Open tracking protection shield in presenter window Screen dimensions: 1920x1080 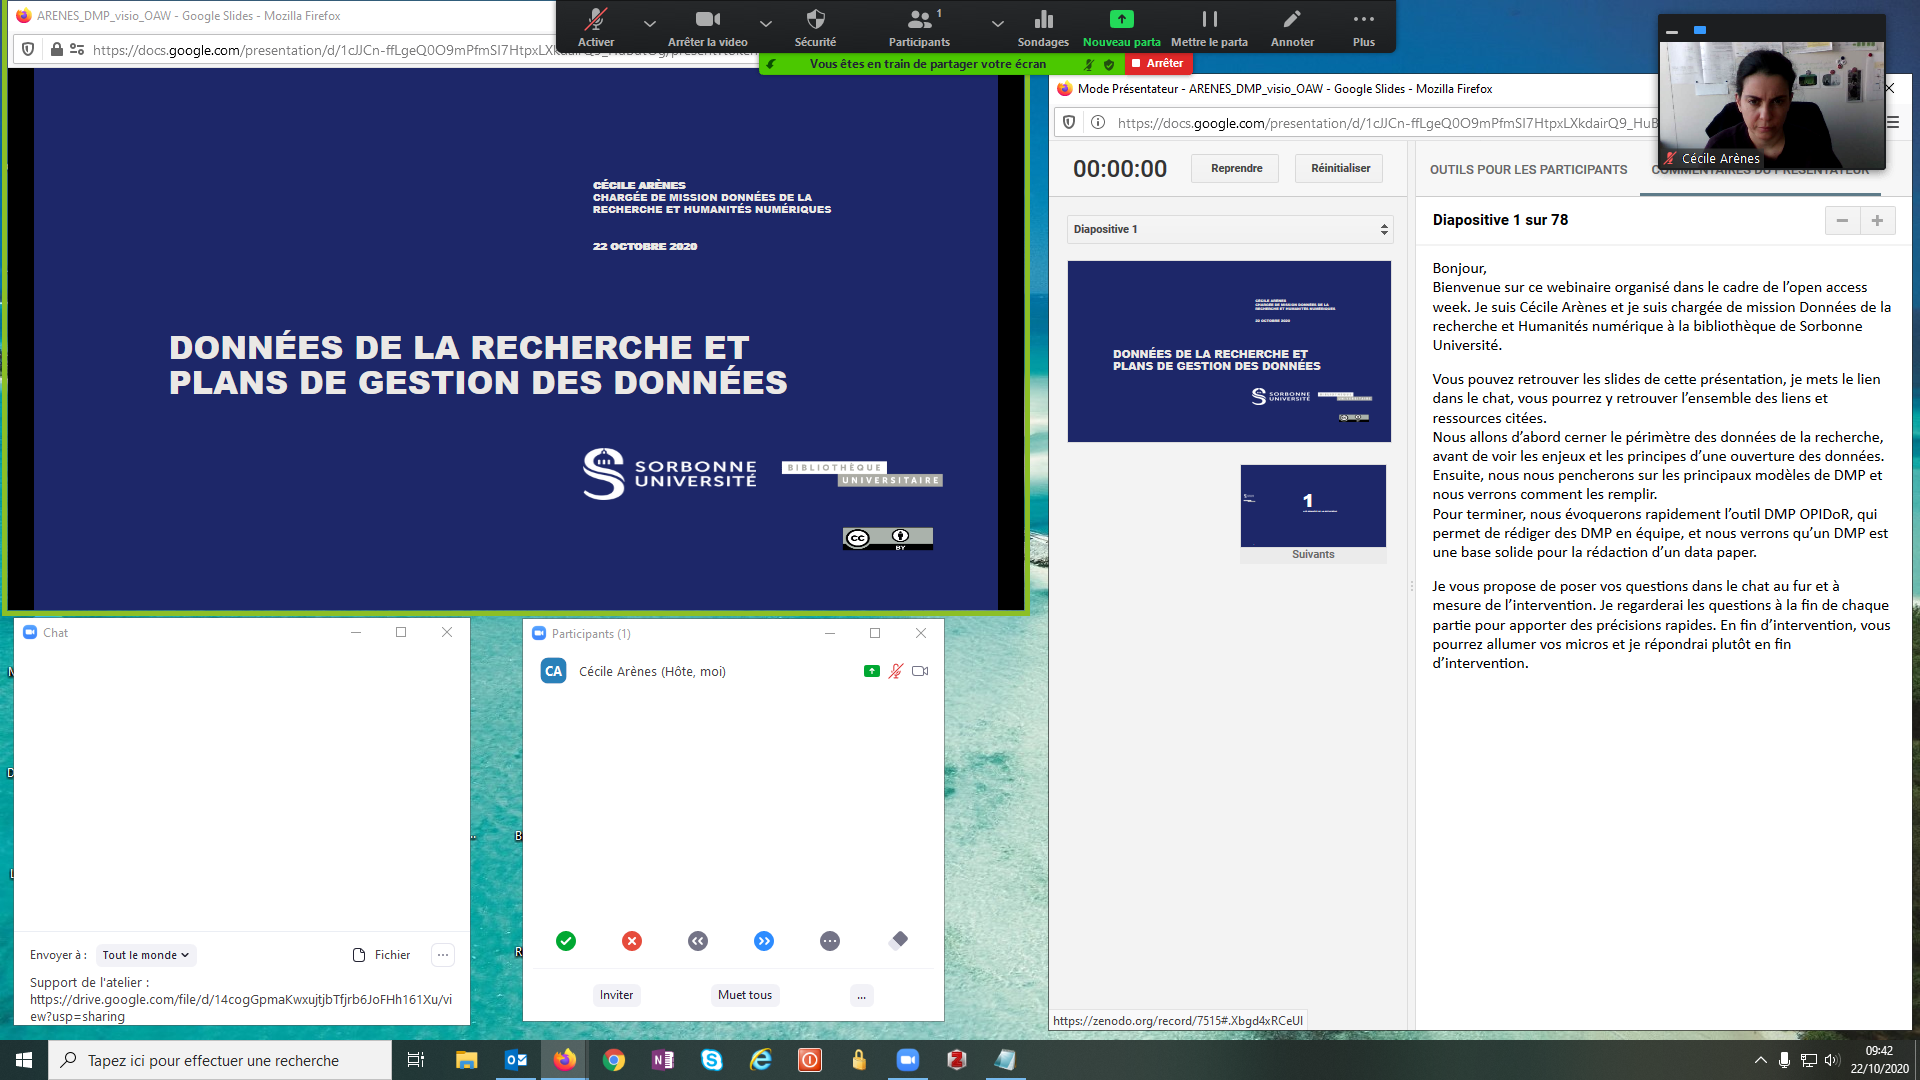[1069, 122]
